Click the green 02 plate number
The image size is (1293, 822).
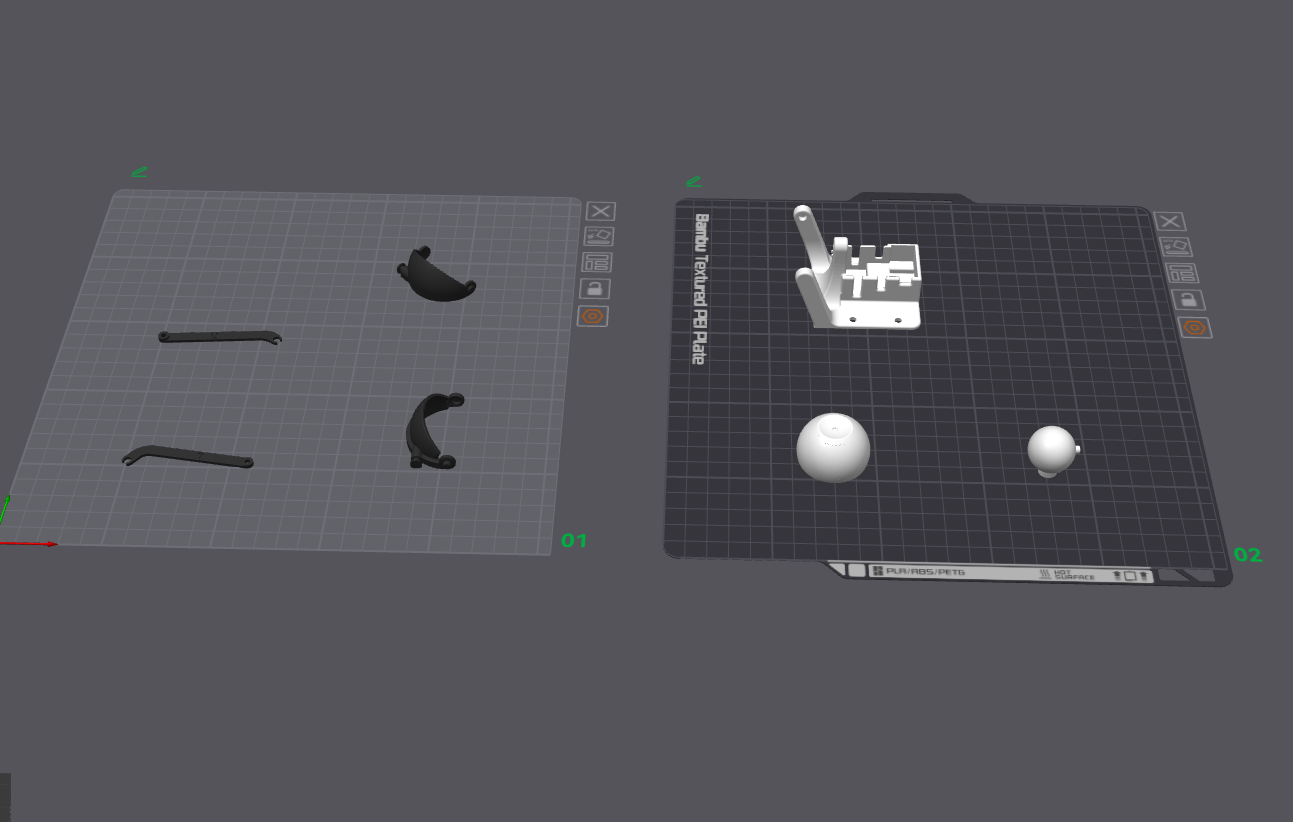(x=1248, y=555)
